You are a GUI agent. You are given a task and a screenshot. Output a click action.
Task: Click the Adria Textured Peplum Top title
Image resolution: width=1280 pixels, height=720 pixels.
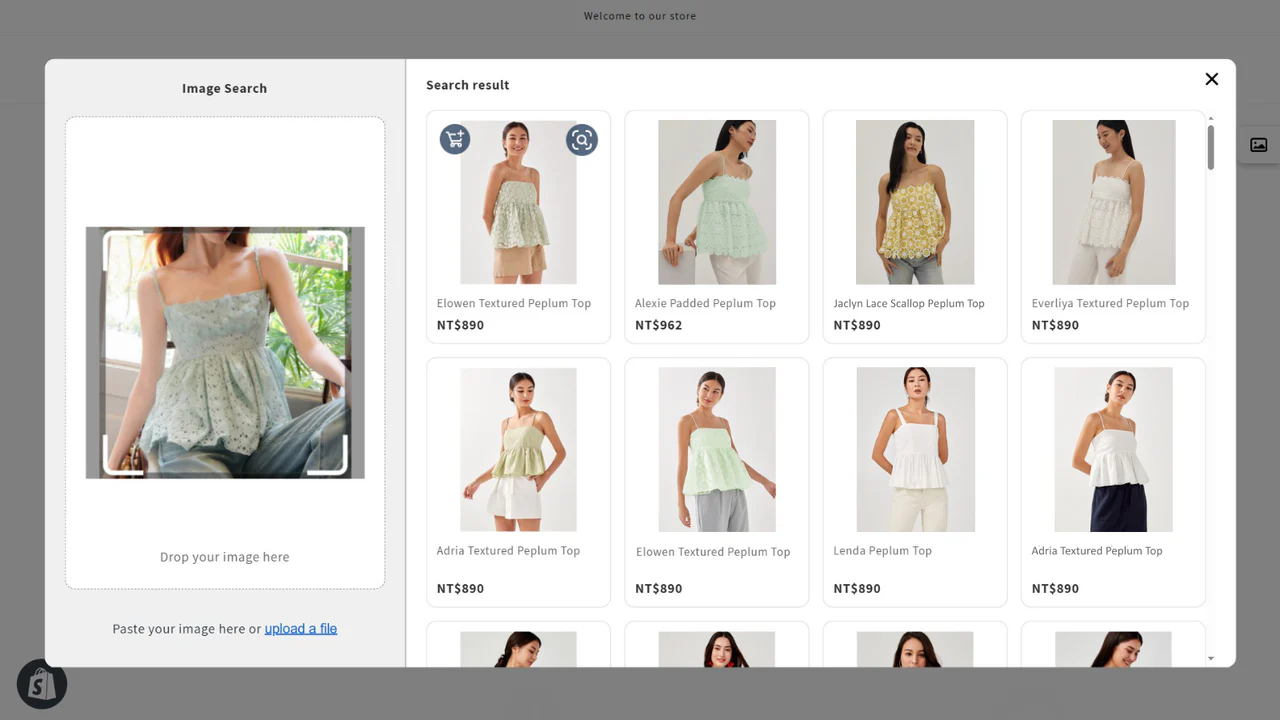[x=508, y=550]
